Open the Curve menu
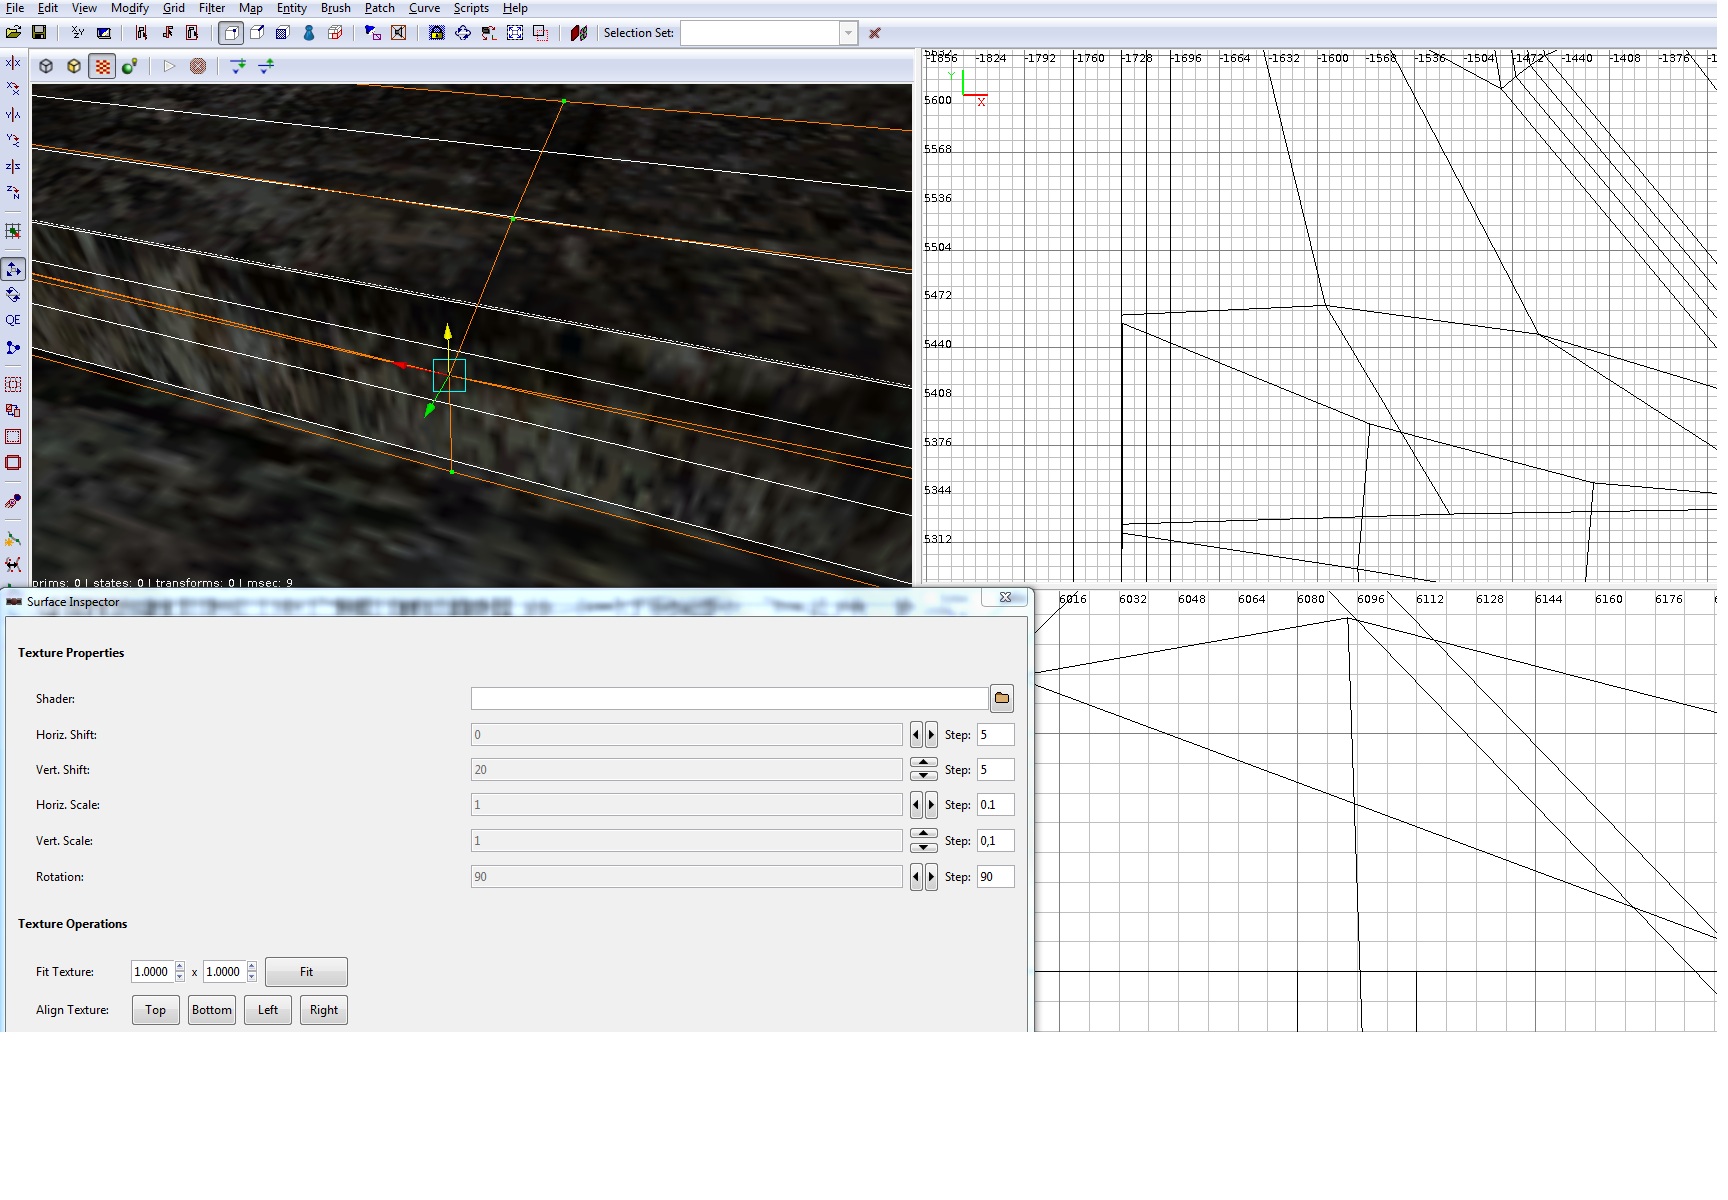This screenshot has width=1728, height=1200. [424, 8]
